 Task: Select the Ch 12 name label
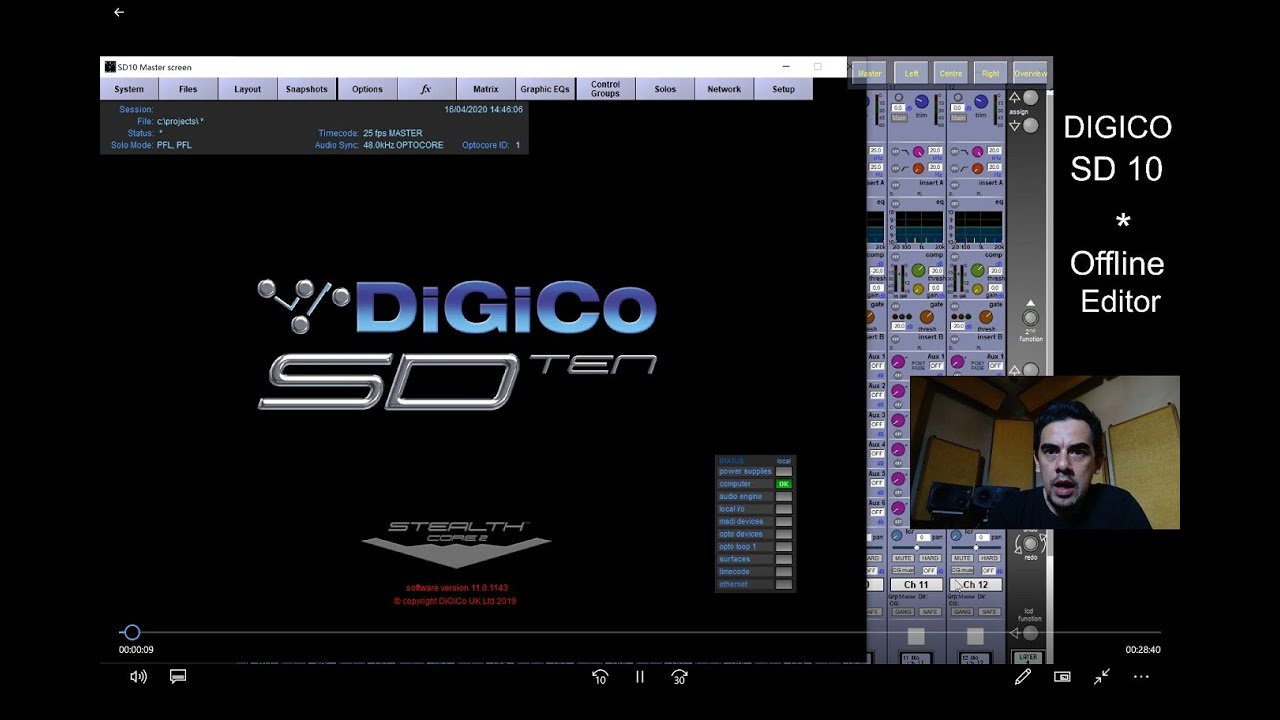coord(975,584)
